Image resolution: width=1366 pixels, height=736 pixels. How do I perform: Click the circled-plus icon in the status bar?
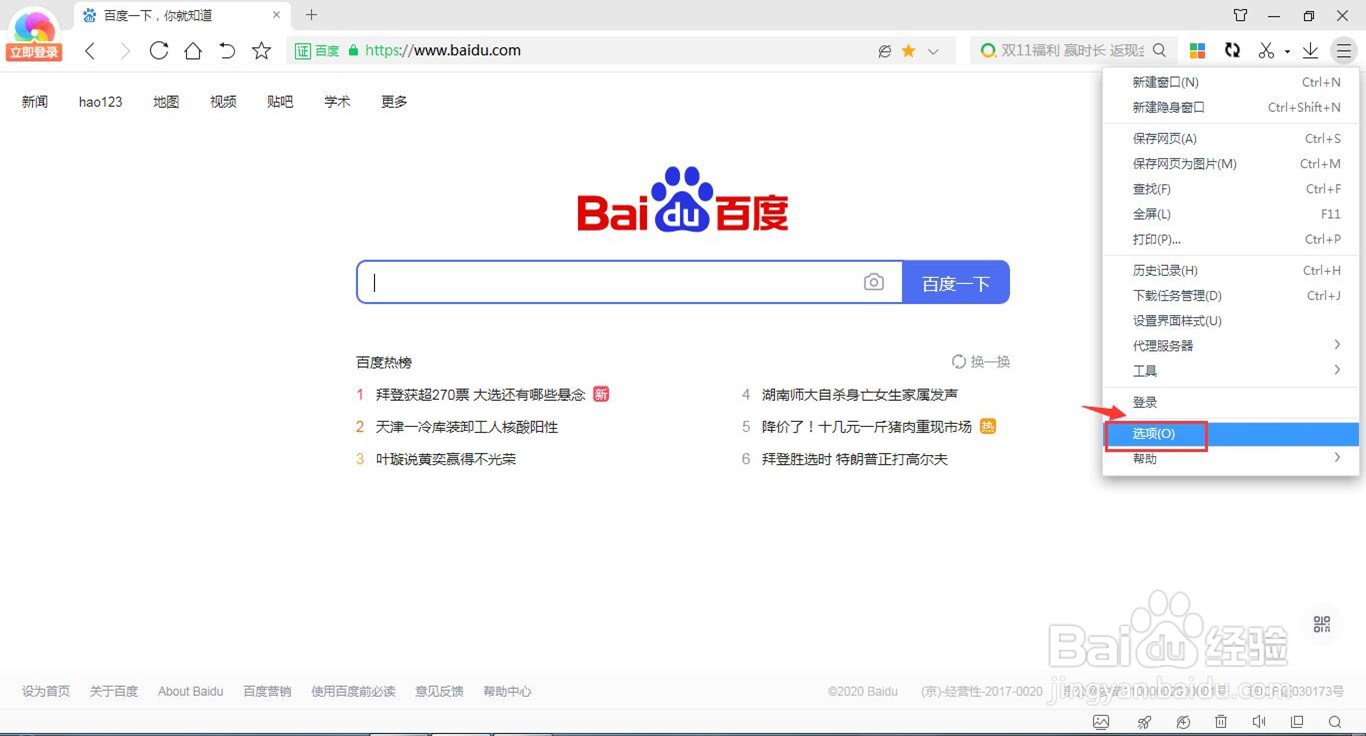1183,722
